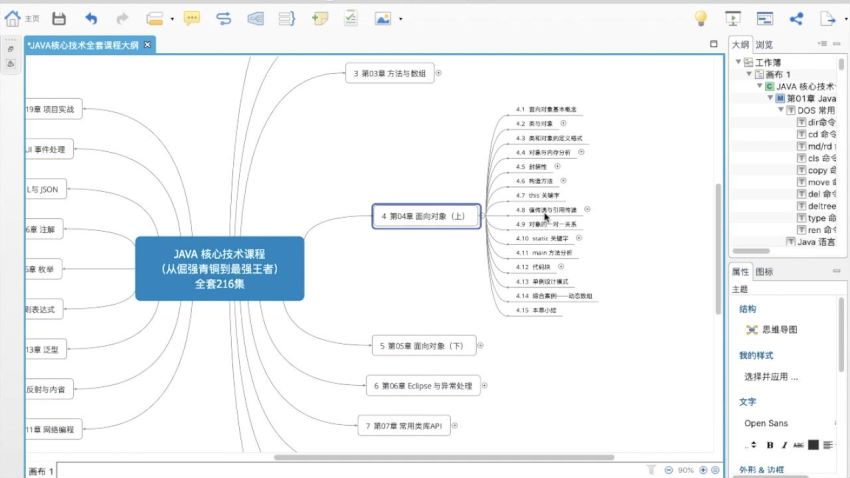This screenshot has height=478, width=850.
Task: Switch to the 图标 markers tab
Action: coord(764,272)
